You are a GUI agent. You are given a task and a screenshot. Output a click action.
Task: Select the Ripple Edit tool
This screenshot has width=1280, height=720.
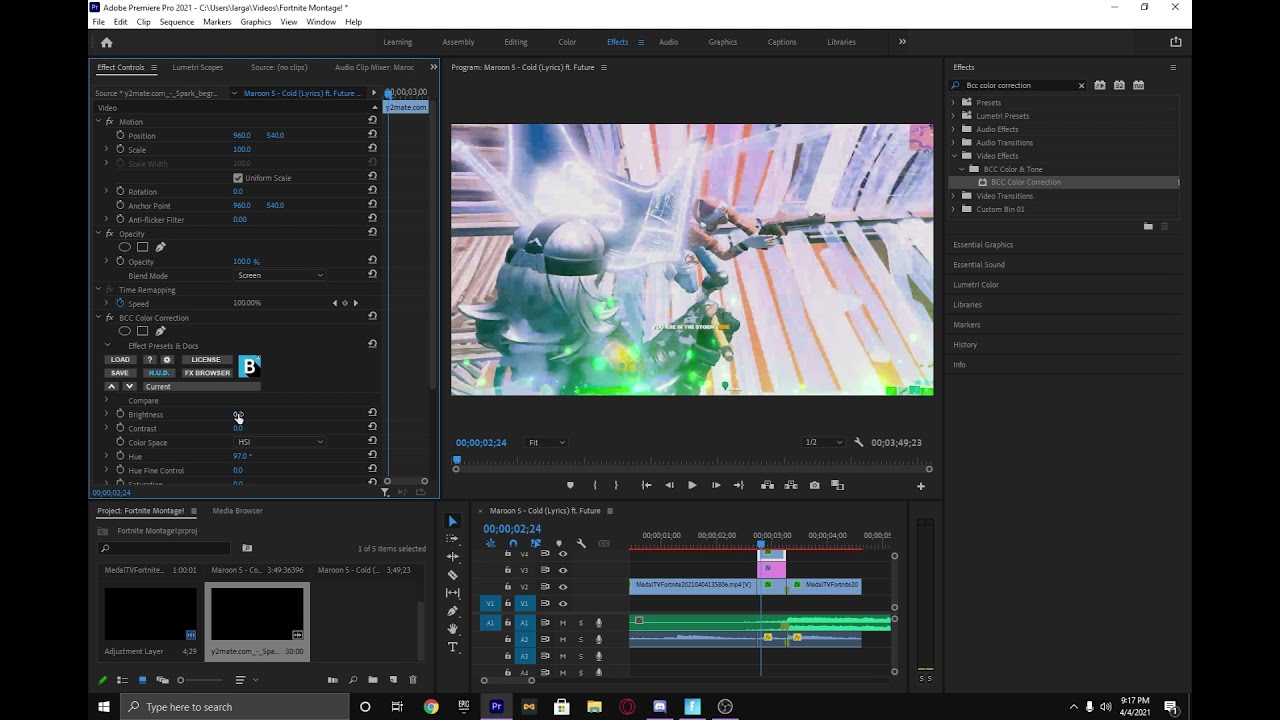pyautogui.click(x=452, y=556)
